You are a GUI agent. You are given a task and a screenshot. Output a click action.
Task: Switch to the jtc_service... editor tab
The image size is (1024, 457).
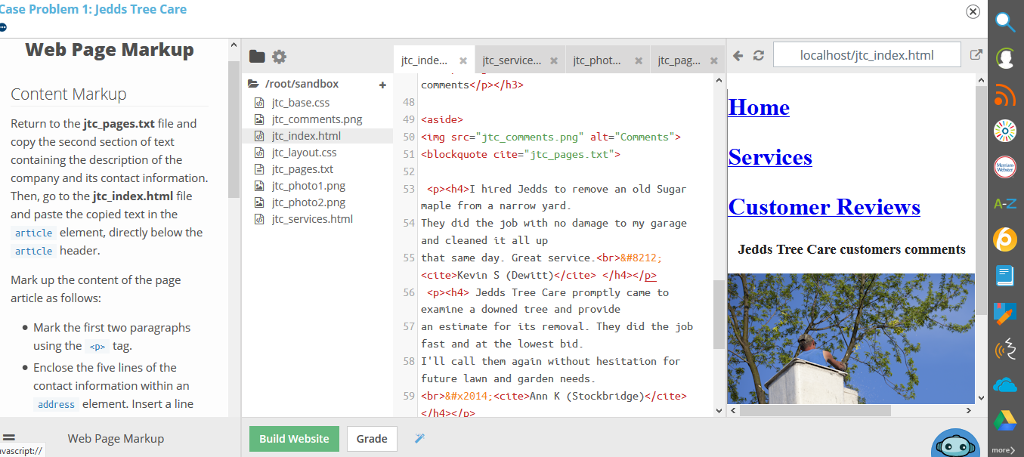tap(512, 61)
